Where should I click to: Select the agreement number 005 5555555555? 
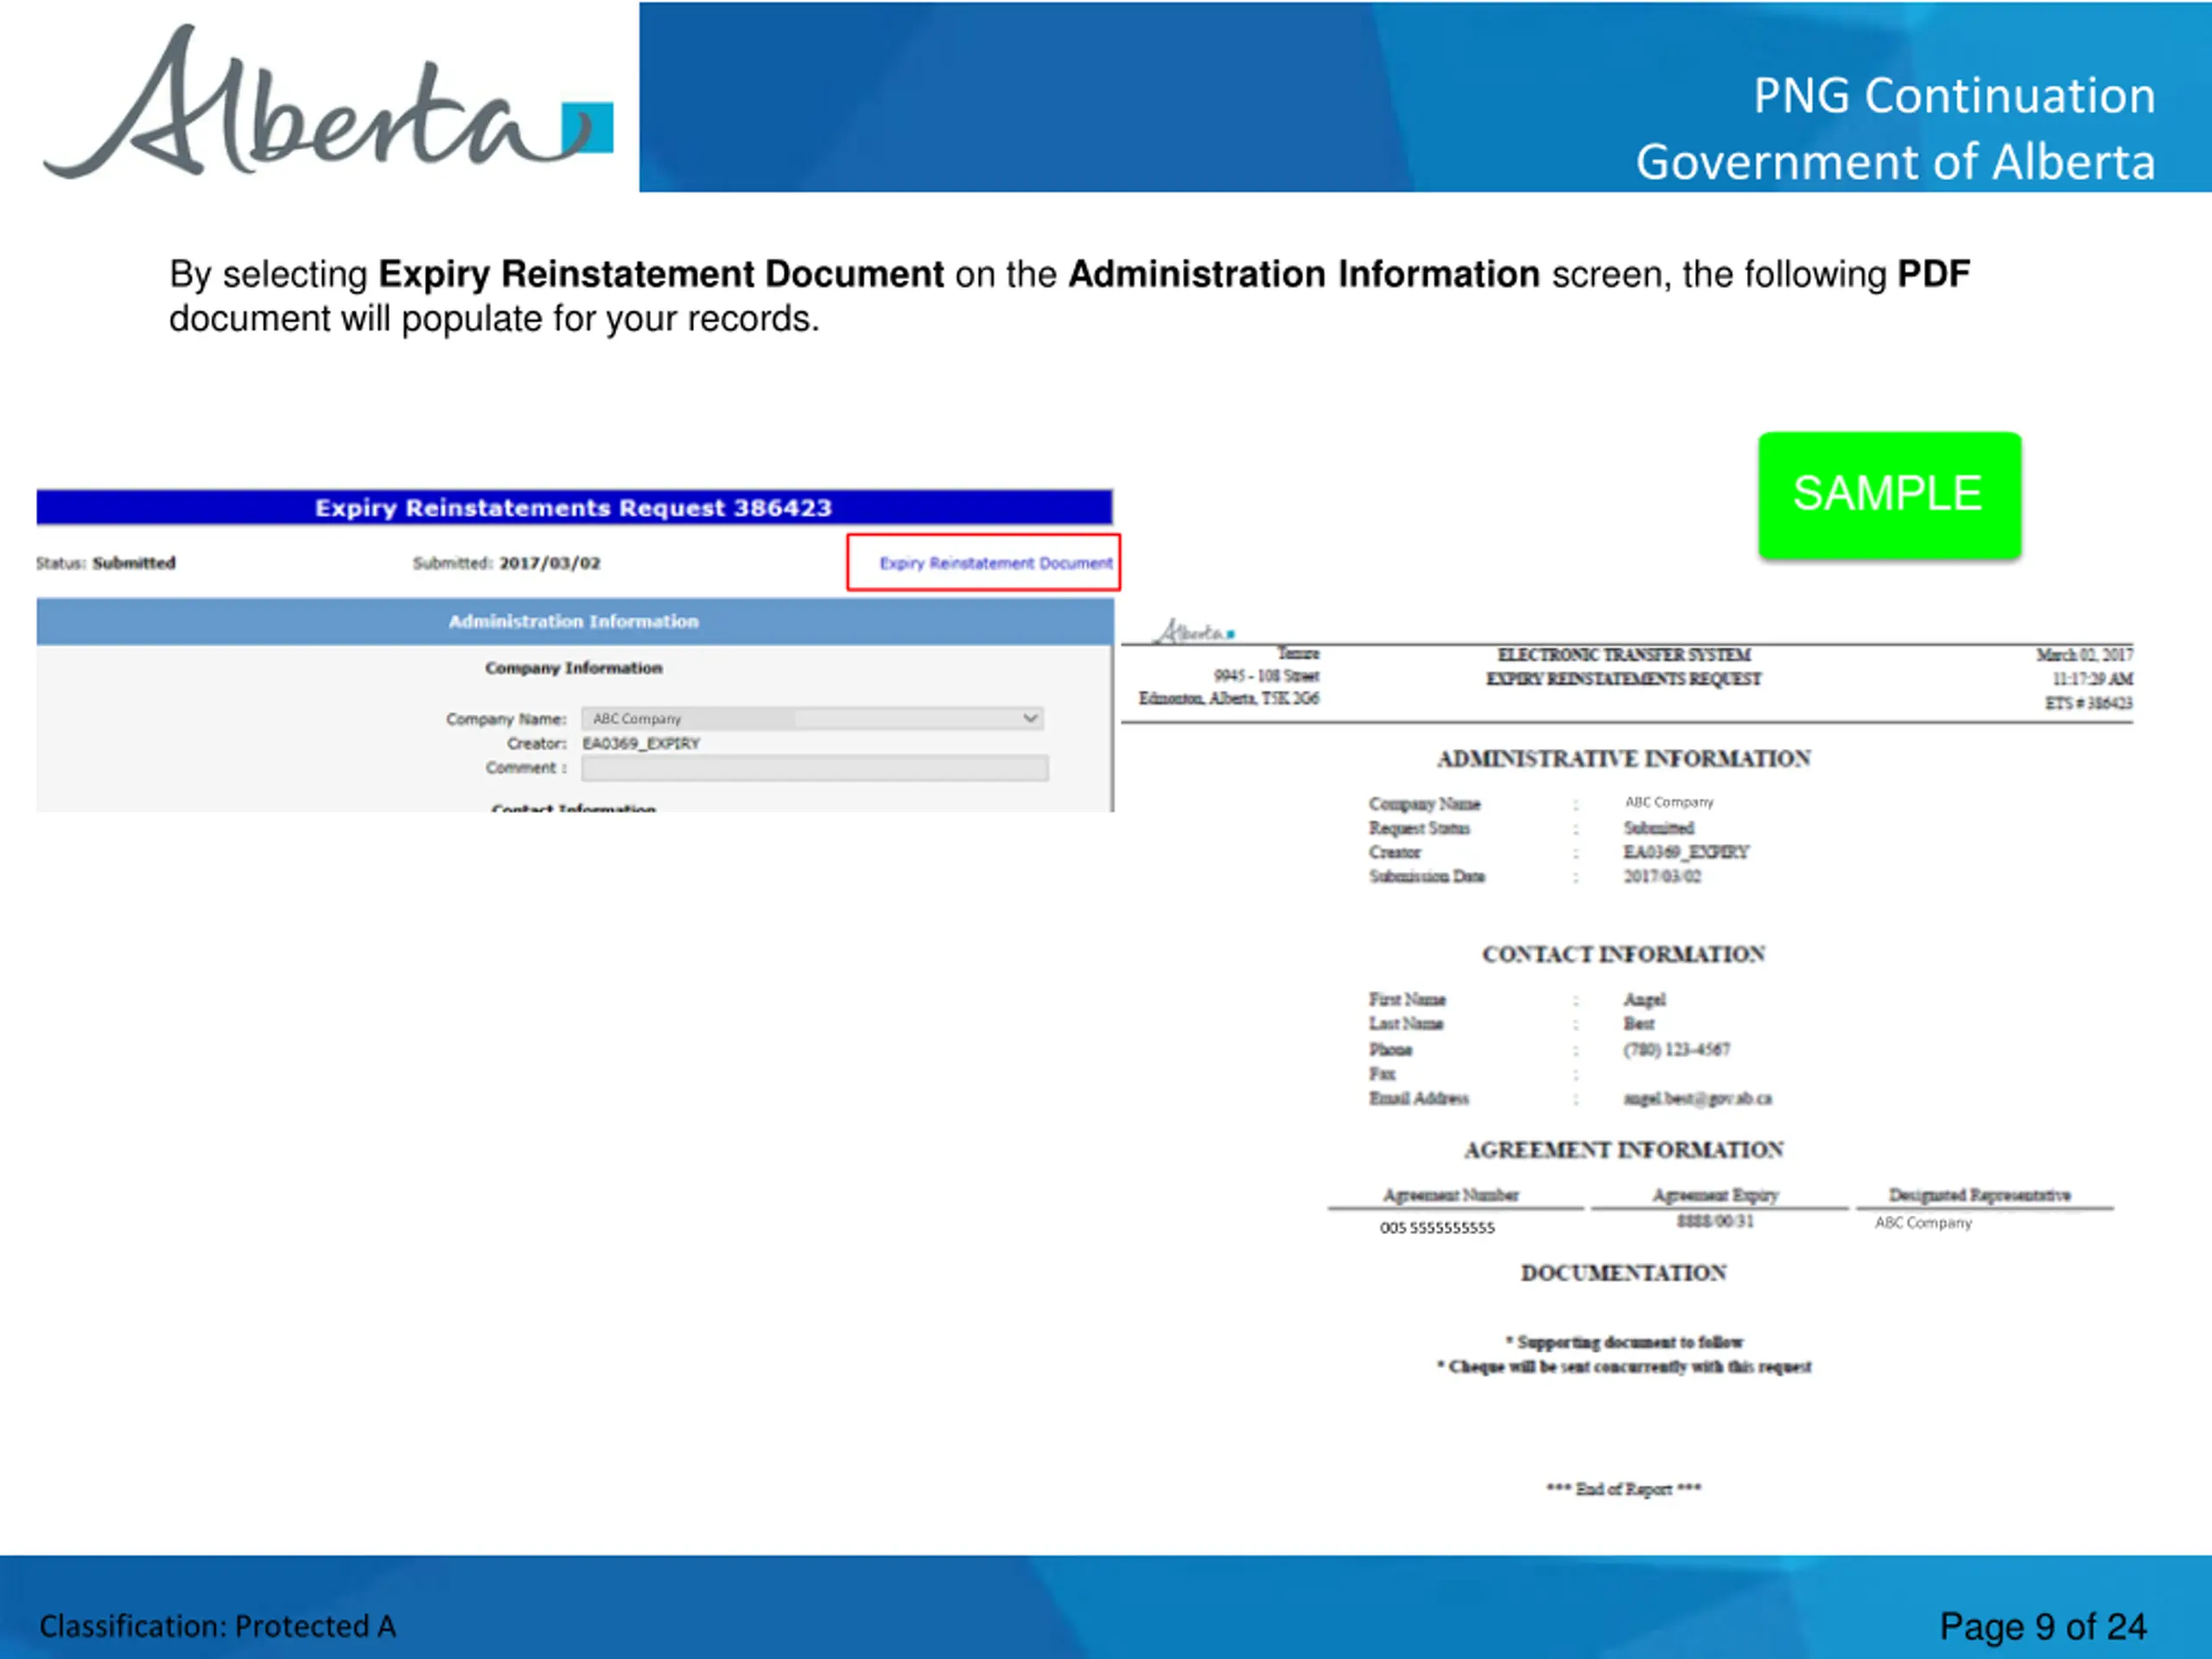(x=1437, y=1227)
